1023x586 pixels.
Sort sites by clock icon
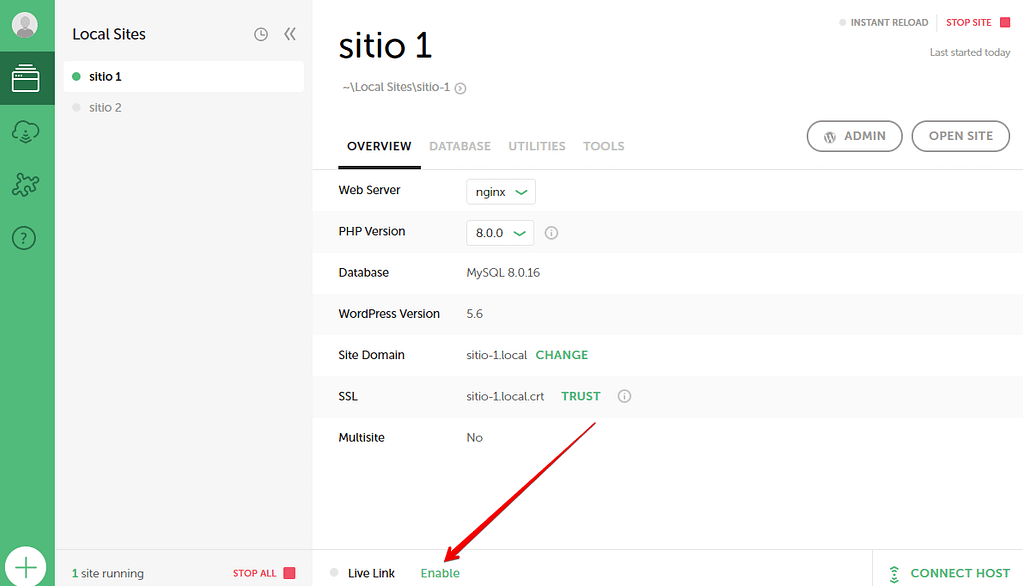(260, 35)
